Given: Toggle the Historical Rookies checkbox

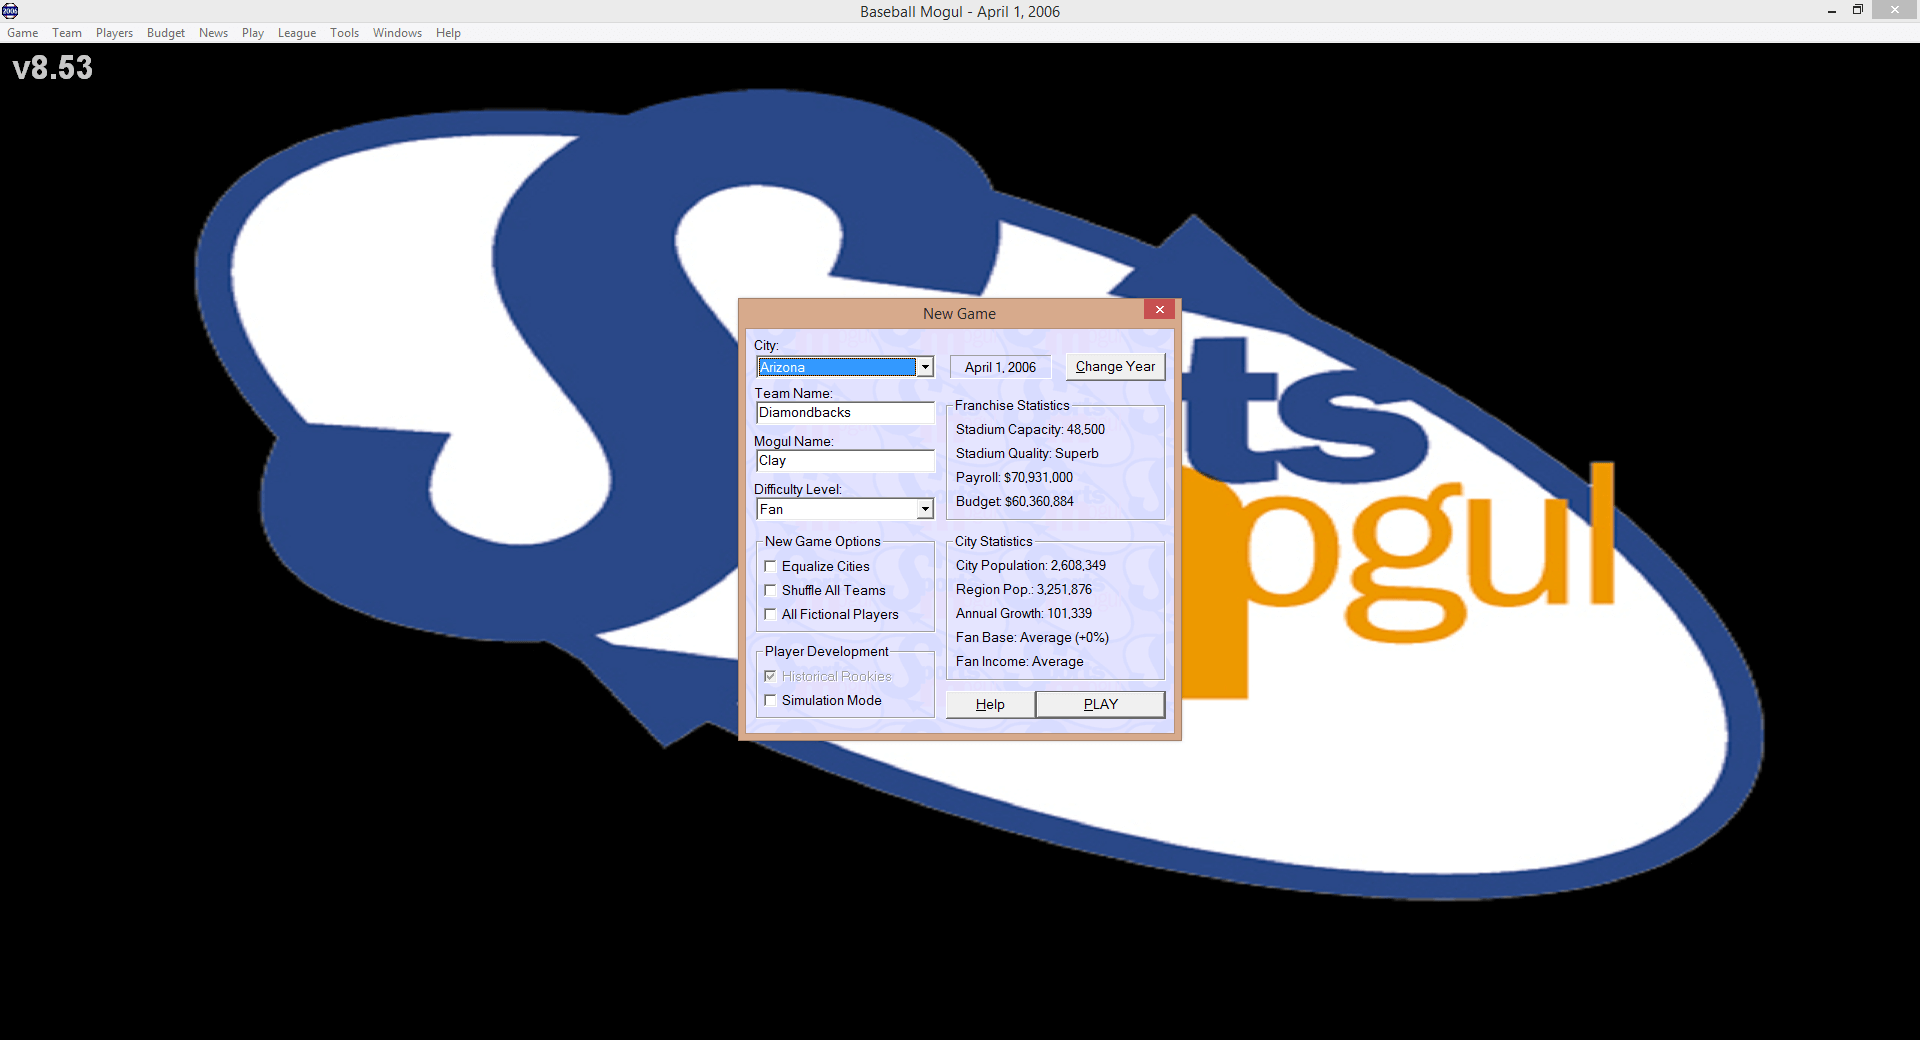Looking at the screenshot, I should coord(770,676).
